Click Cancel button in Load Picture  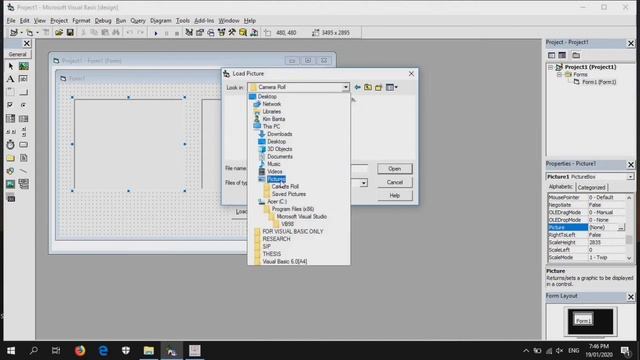(394, 182)
